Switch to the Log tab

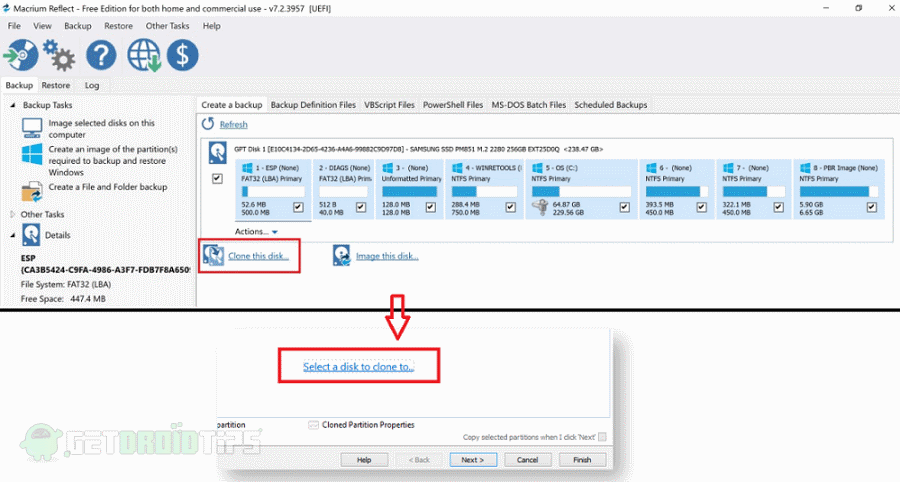pyautogui.click(x=92, y=85)
